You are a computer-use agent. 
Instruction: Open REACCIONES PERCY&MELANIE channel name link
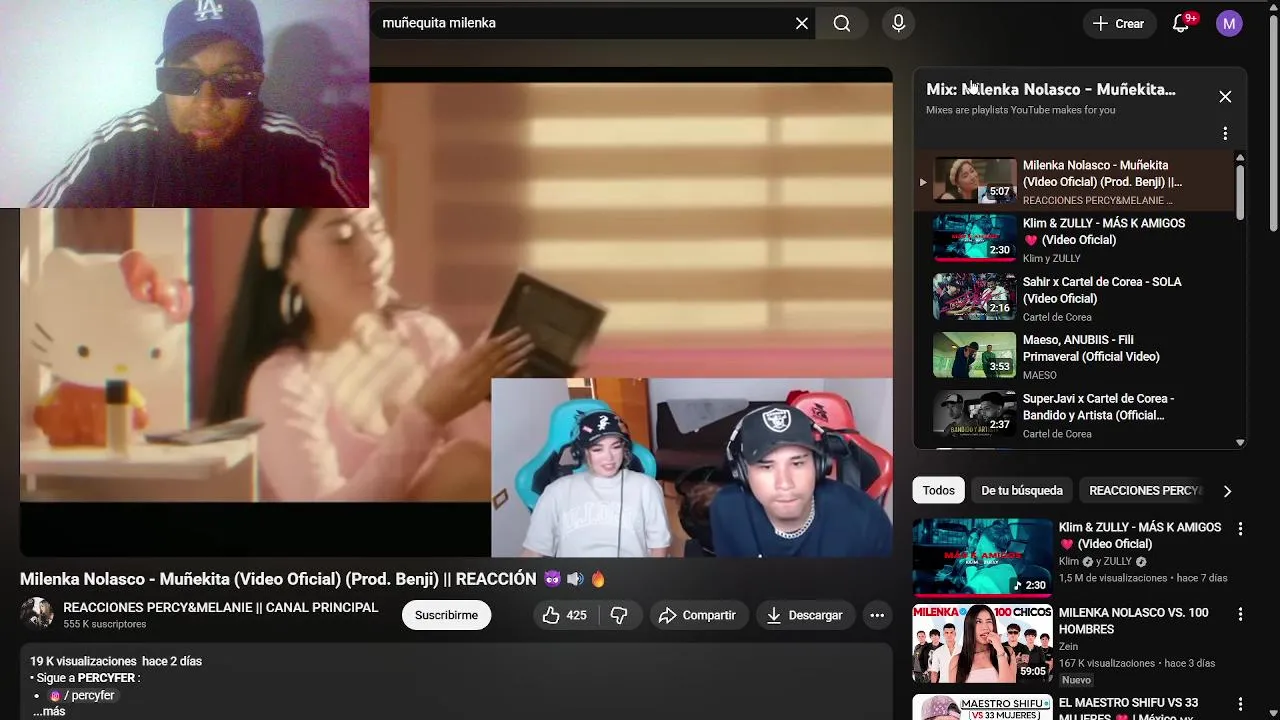pyautogui.click(x=221, y=607)
